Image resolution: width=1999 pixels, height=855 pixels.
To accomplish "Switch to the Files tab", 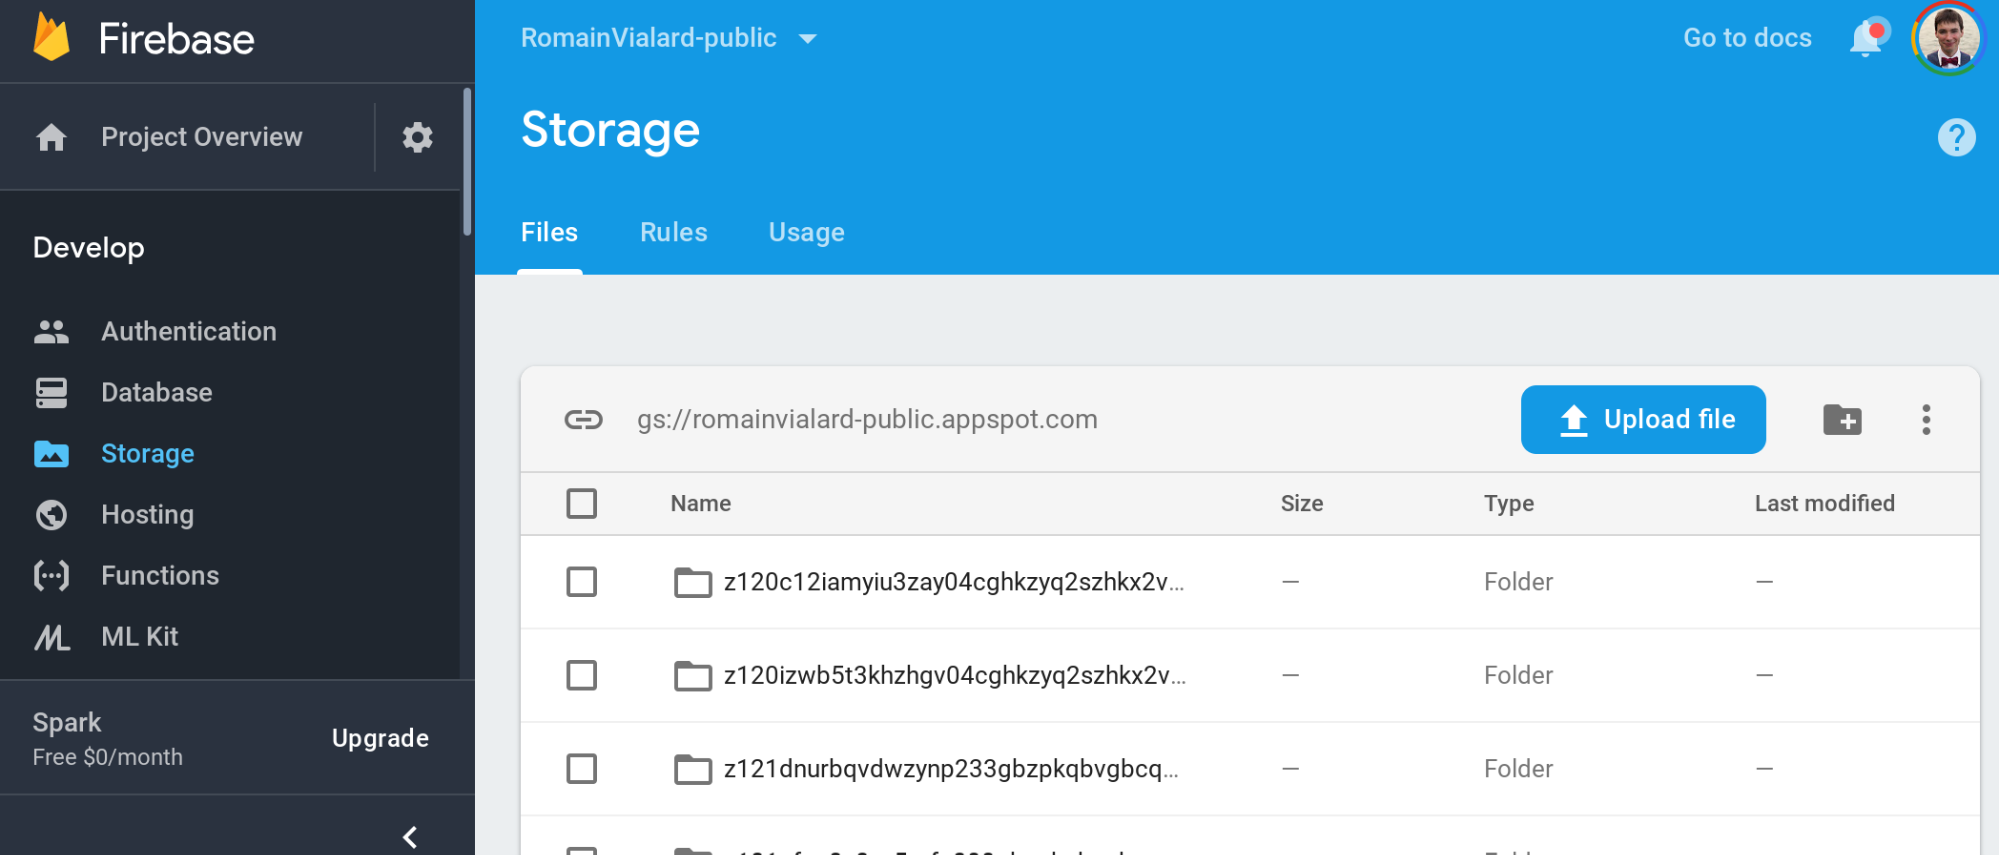I will 549,232.
